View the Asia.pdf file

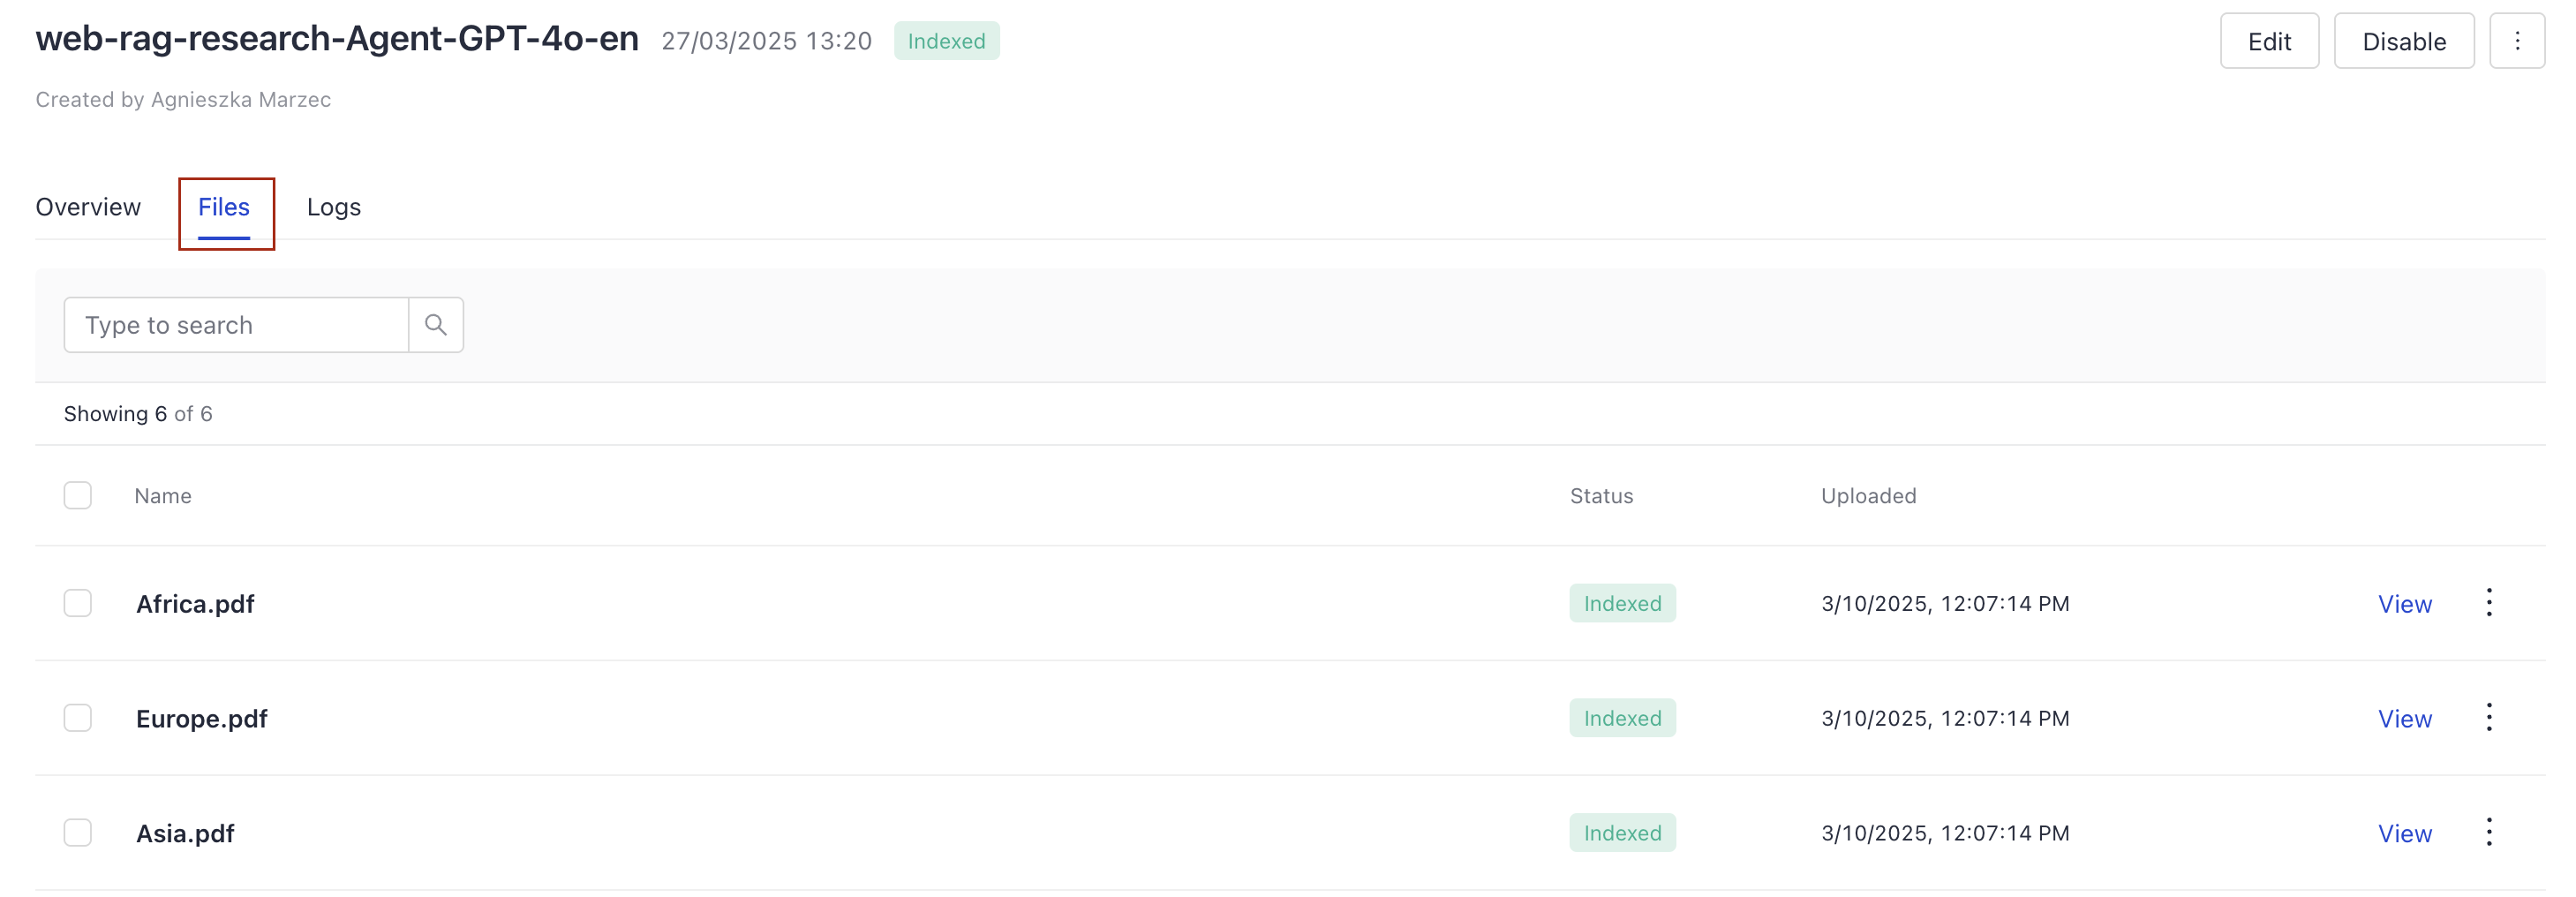click(2405, 832)
